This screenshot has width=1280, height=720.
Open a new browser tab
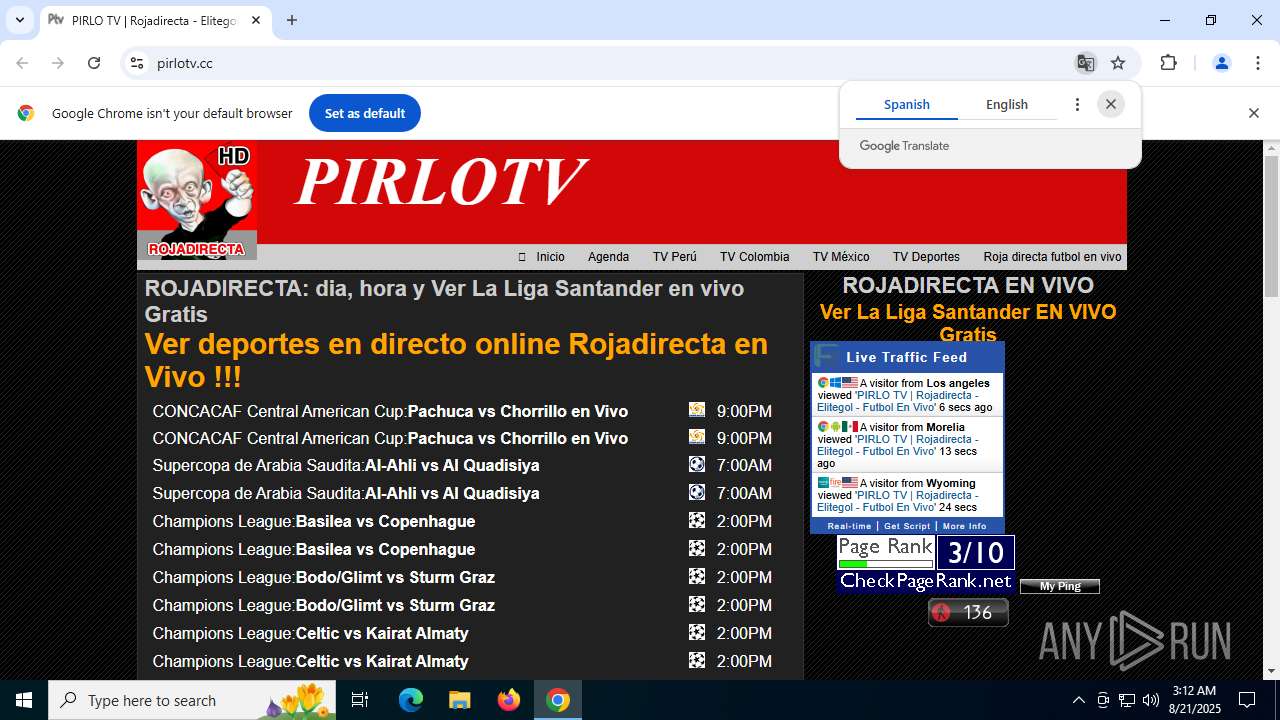pos(292,20)
